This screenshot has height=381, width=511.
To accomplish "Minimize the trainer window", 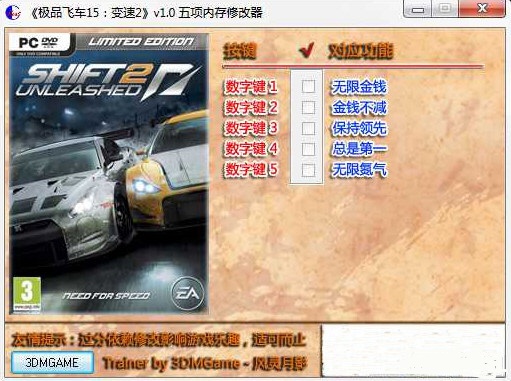I will click(418, 9).
